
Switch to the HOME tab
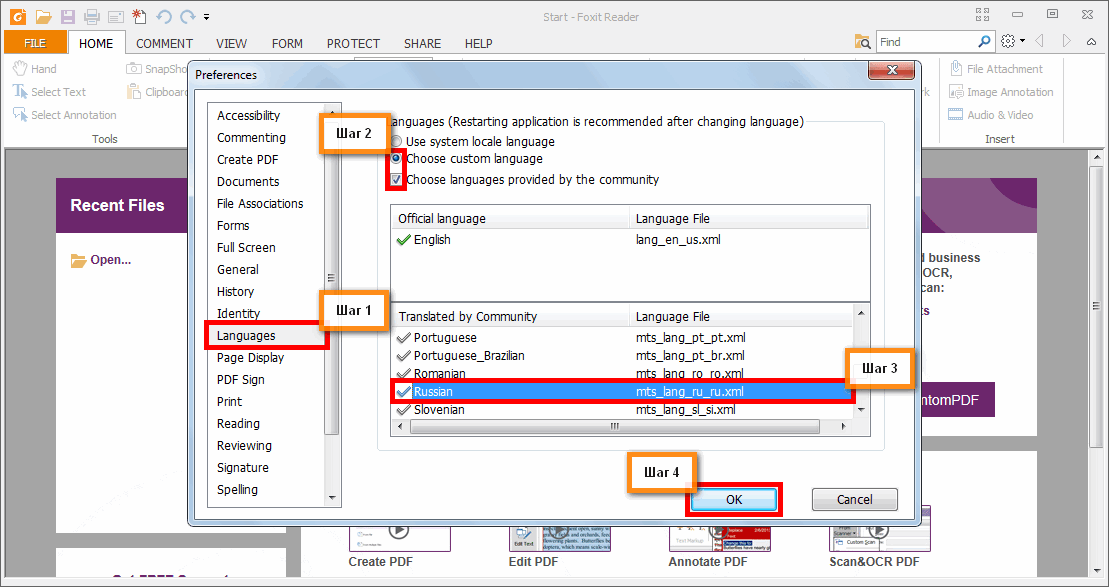pyautogui.click(x=96, y=43)
